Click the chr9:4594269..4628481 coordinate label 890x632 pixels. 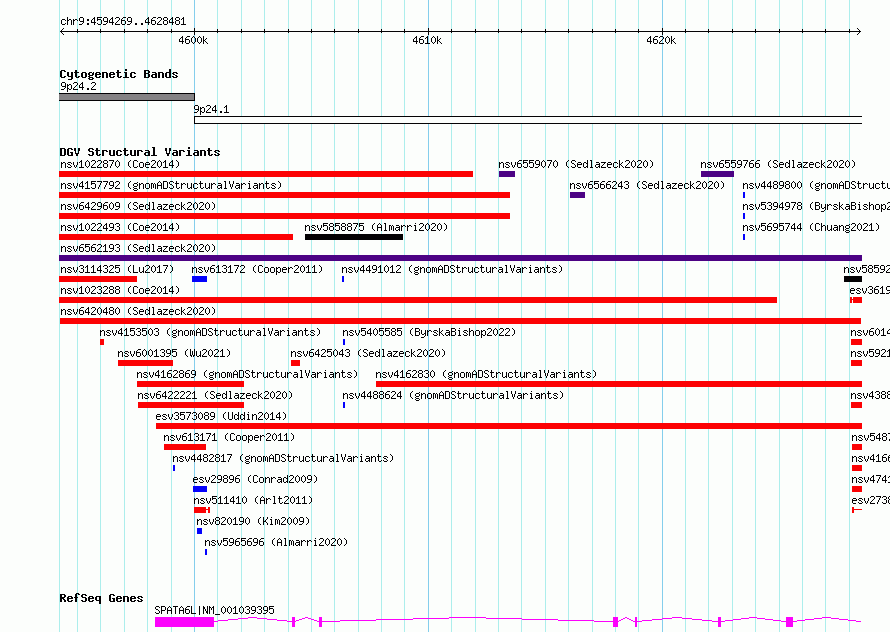point(123,21)
